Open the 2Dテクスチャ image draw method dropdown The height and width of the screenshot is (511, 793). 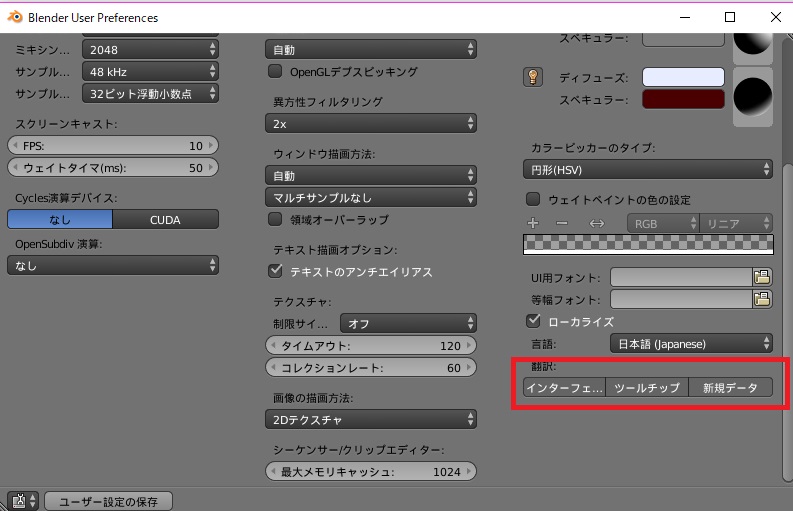[371, 419]
